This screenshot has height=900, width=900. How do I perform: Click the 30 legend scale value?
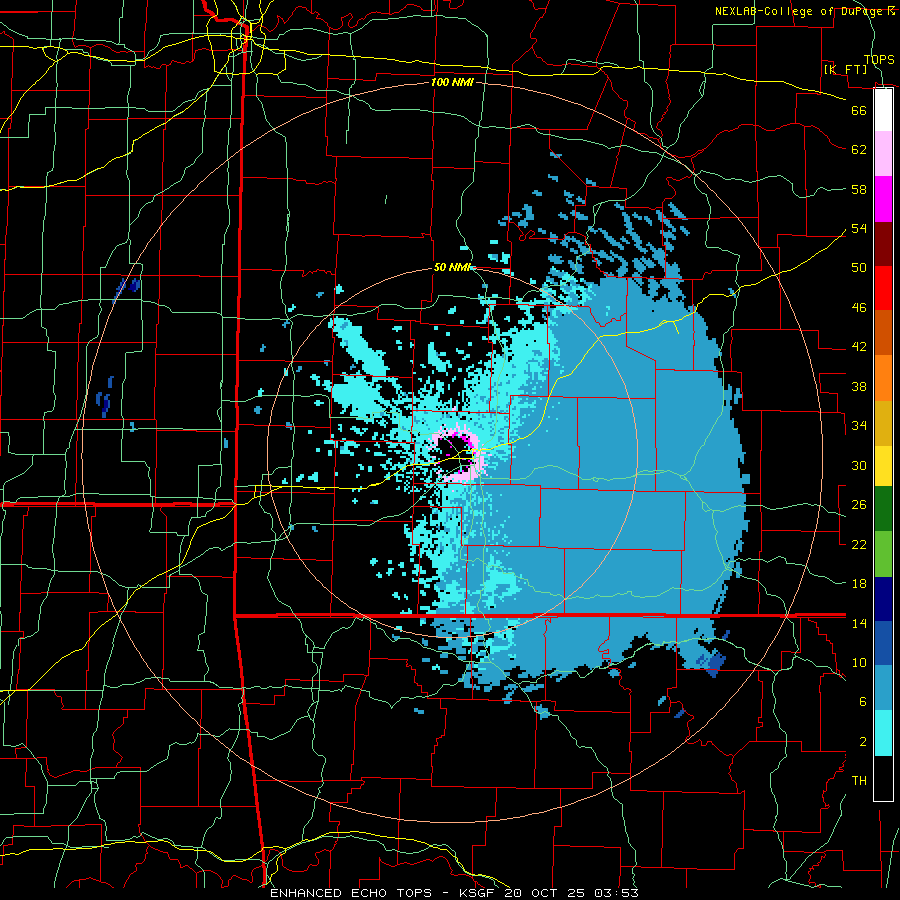859,465
